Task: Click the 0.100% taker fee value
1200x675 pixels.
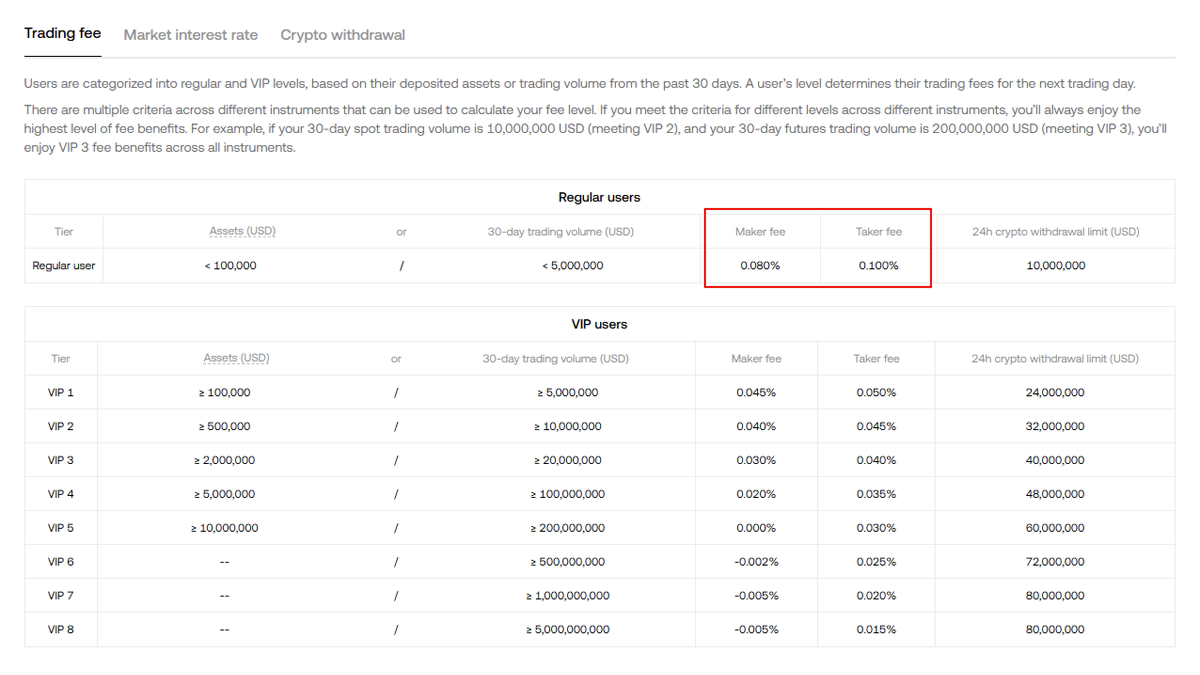Action: (x=878, y=266)
